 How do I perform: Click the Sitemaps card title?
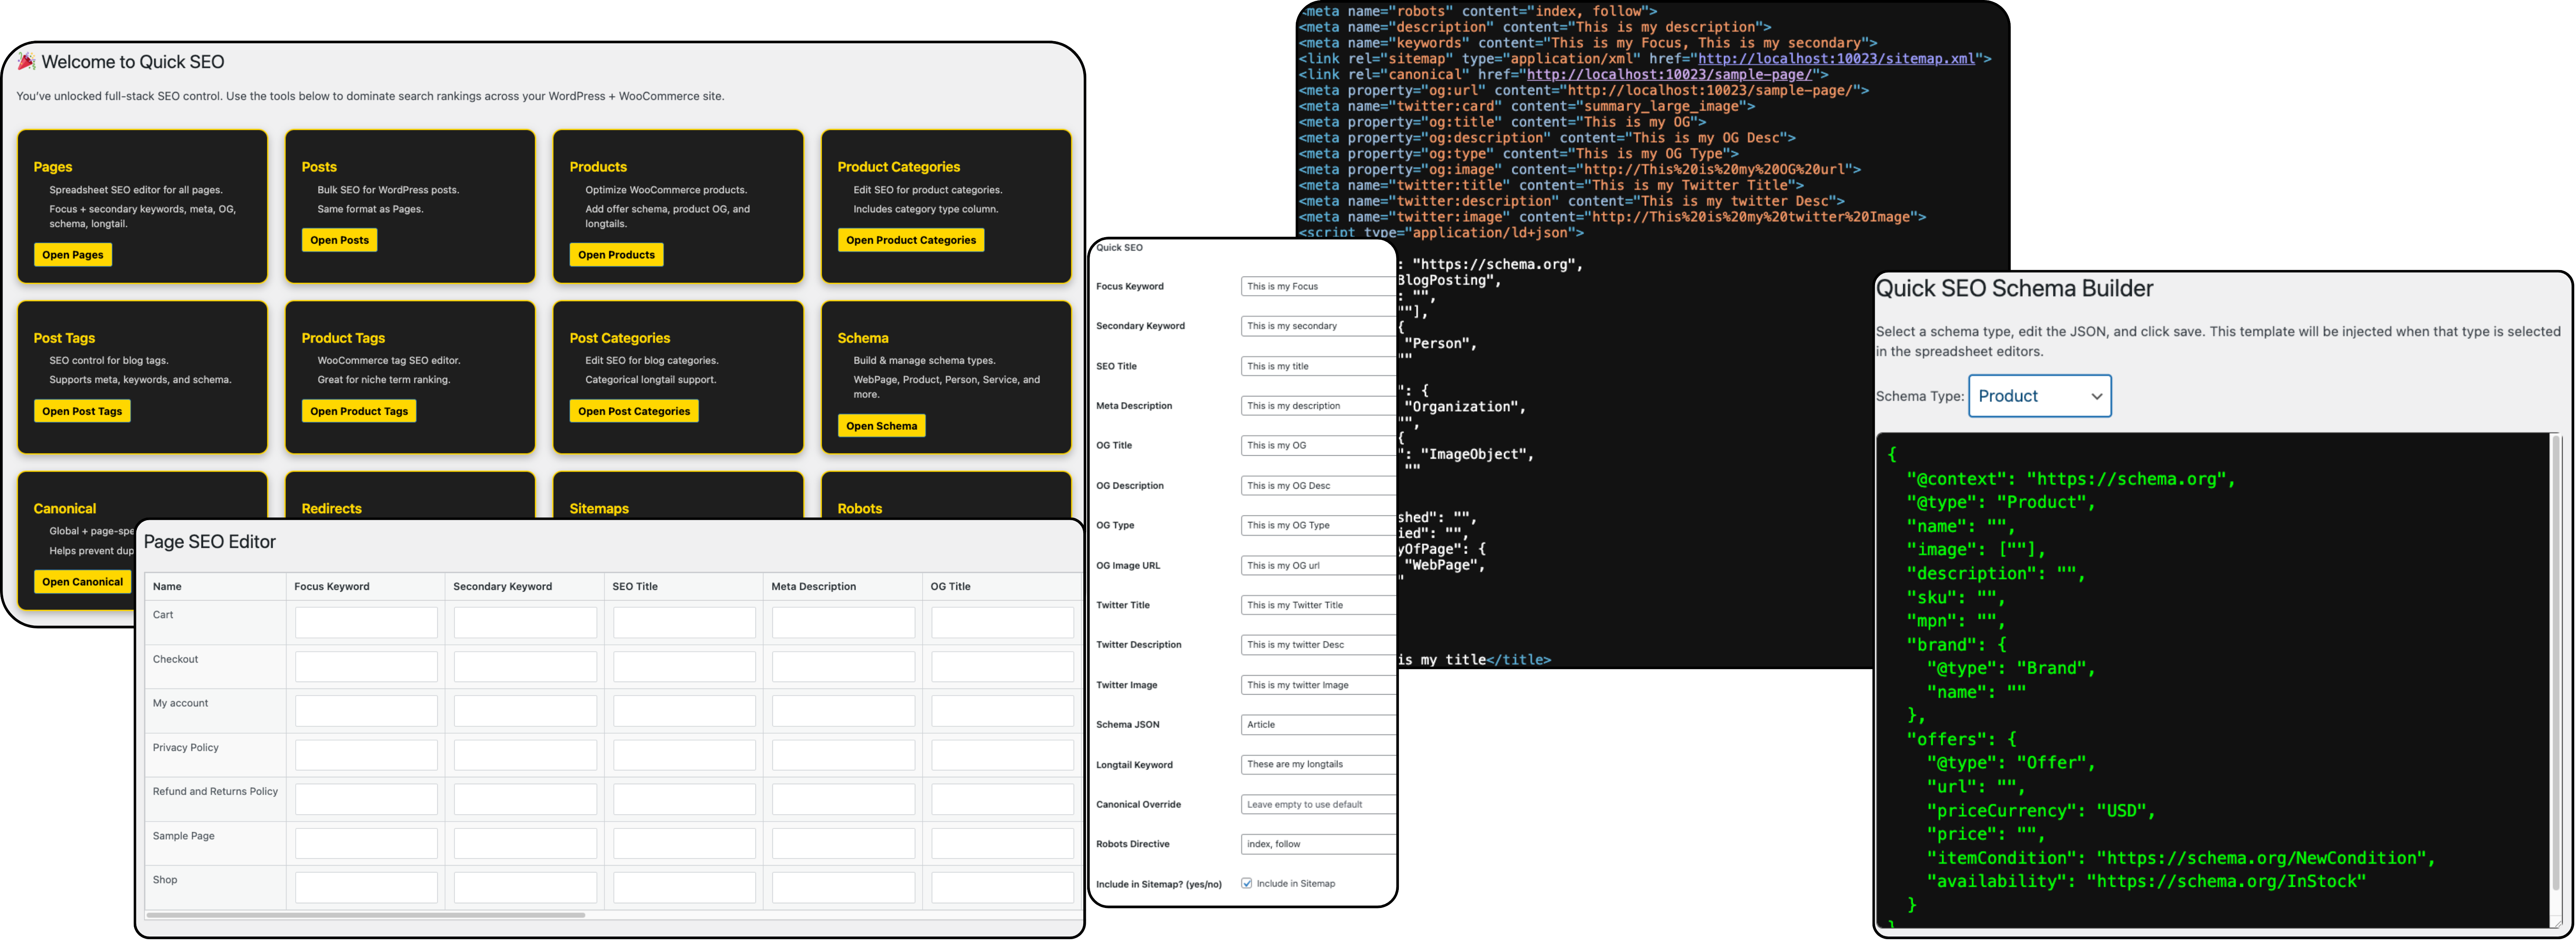tap(599, 509)
